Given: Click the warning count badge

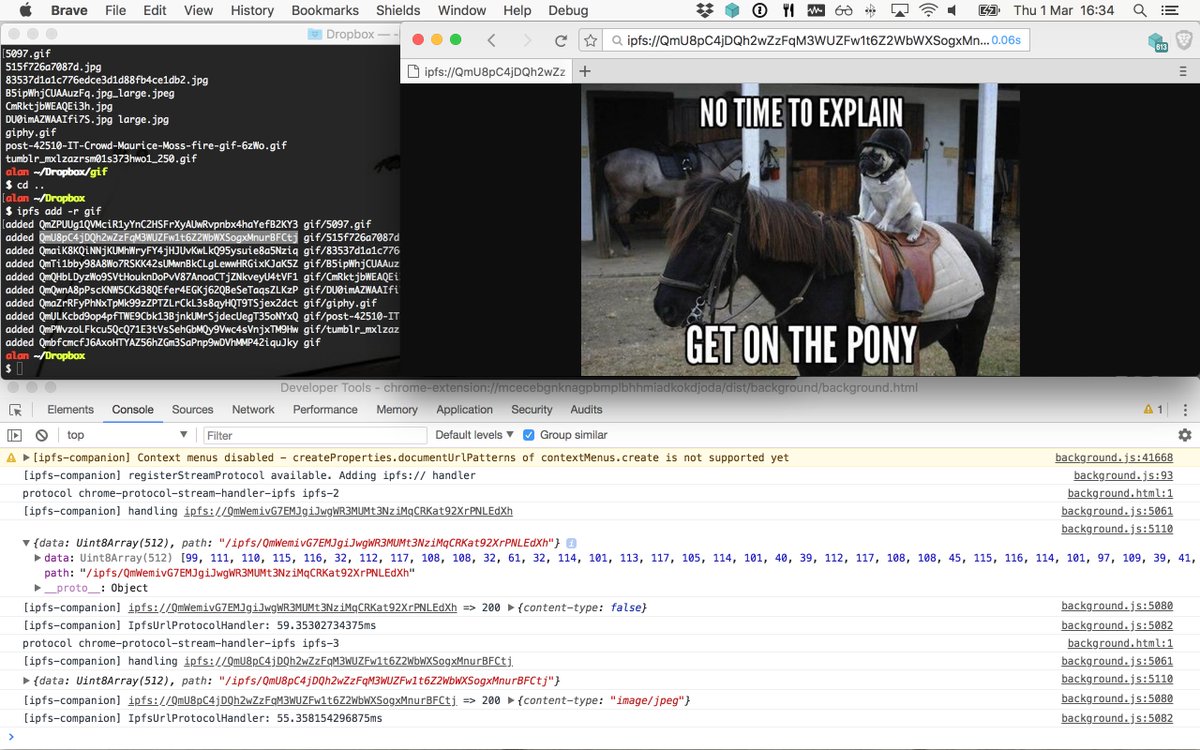Looking at the screenshot, I should pyautogui.click(x=1154, y=409).
